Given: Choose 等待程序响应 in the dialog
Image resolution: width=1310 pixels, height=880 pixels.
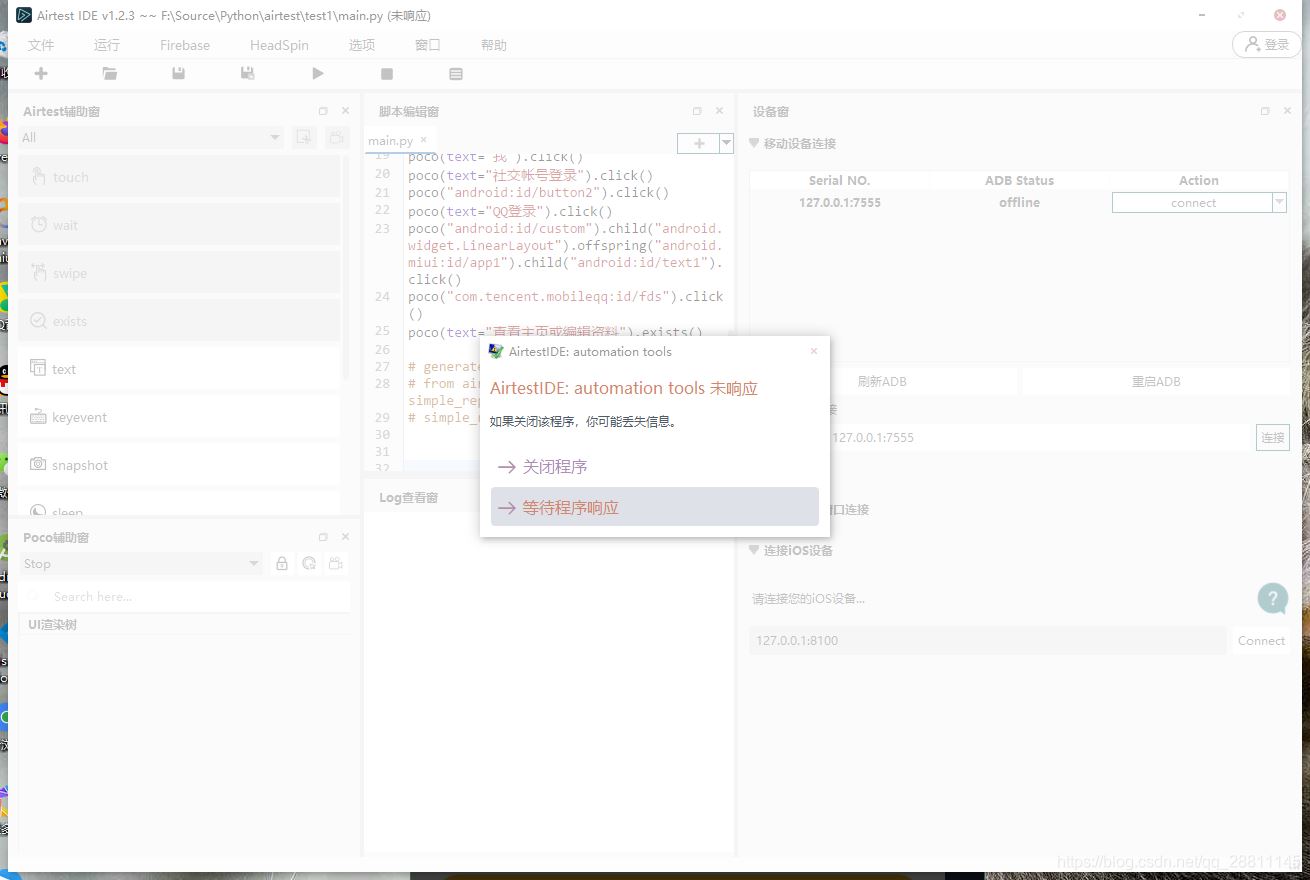Looking at the screenshot, I should tap(655, 507).
